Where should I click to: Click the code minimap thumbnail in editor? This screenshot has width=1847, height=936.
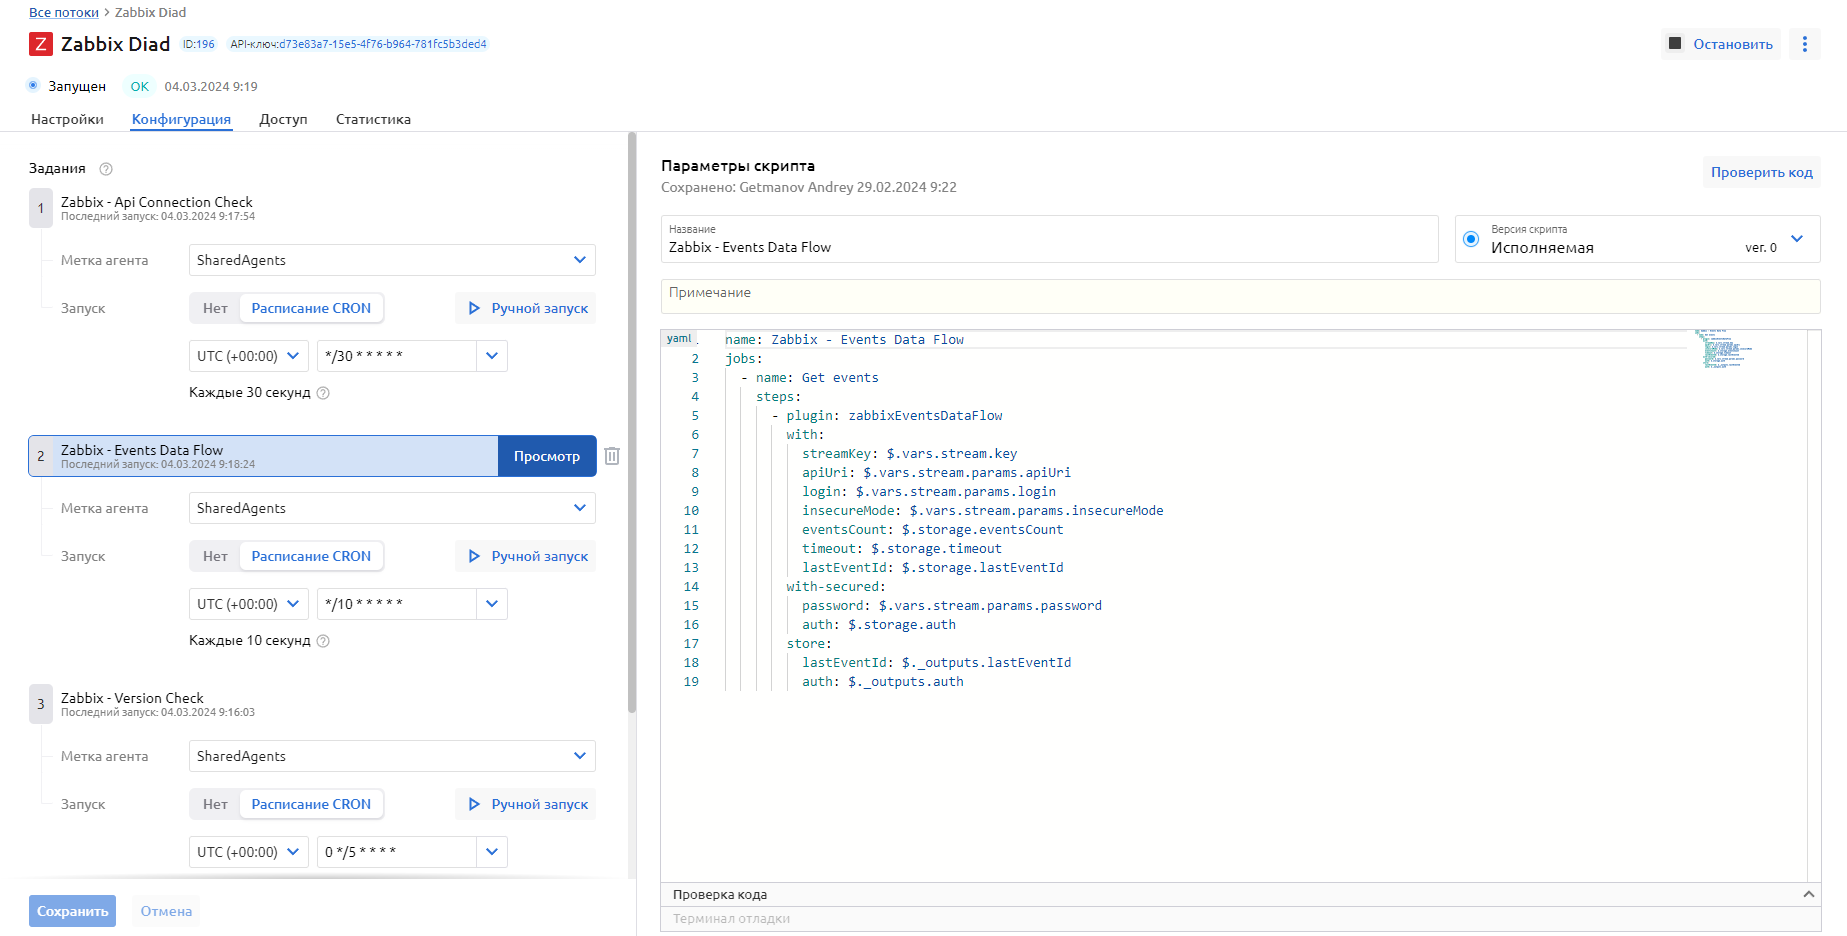pyautogui.click(x=1722, y=349)
